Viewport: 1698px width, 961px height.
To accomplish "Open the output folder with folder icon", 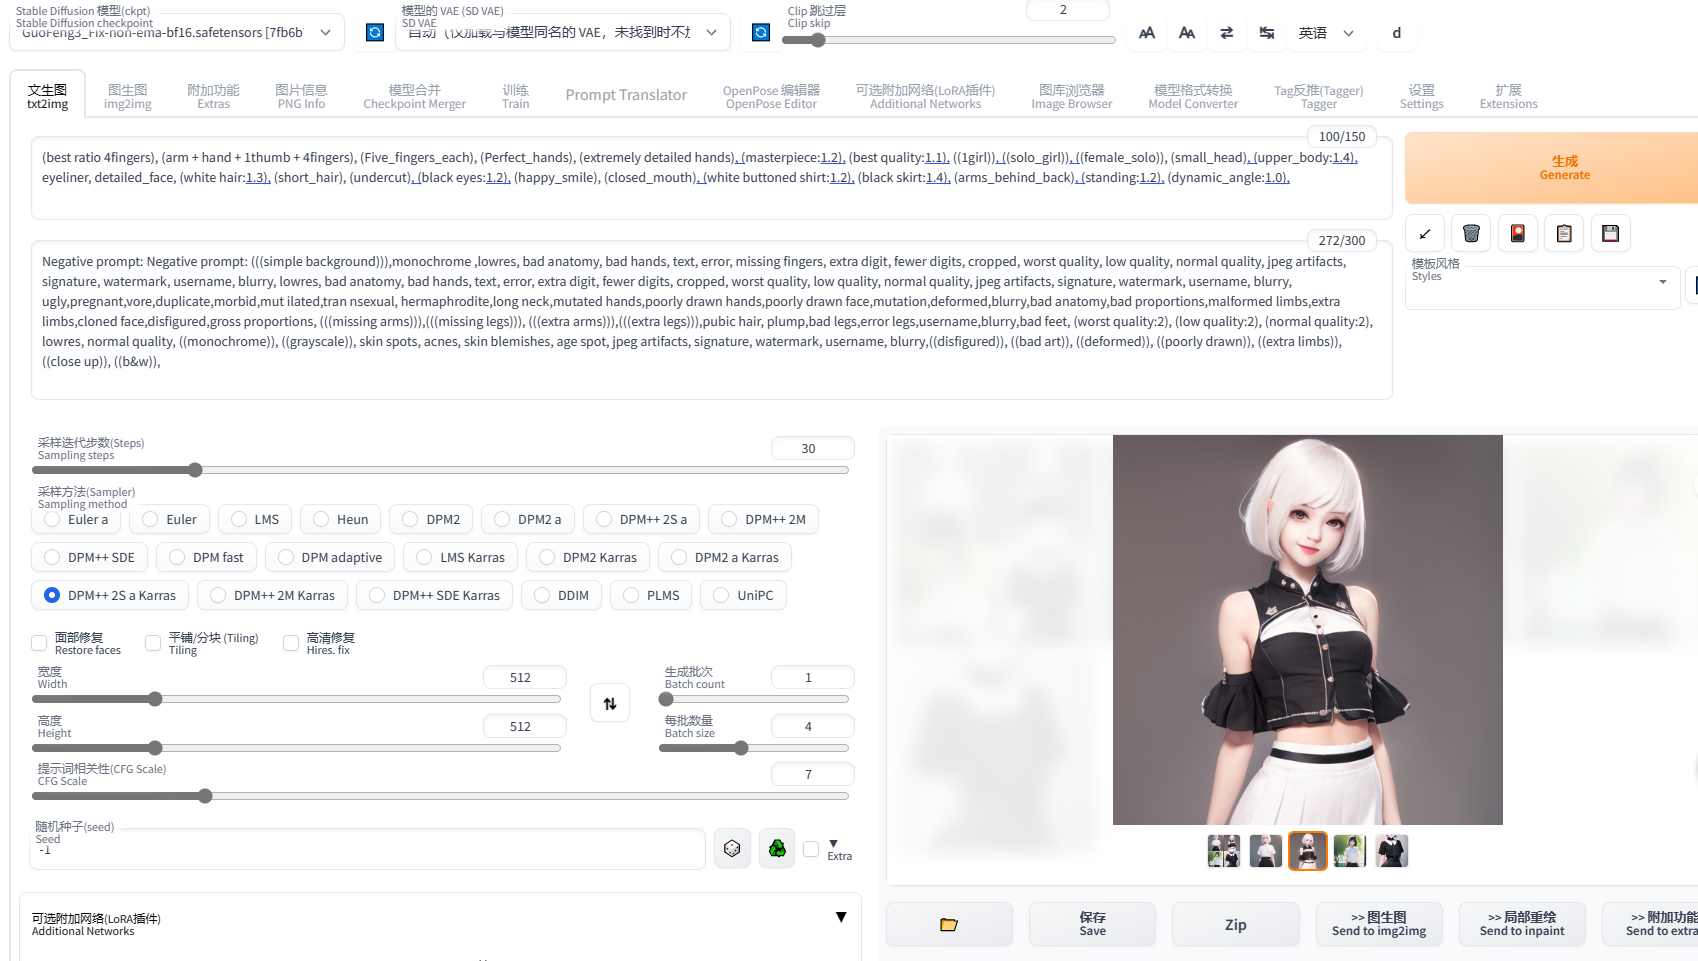I will (x=949, y=925).
